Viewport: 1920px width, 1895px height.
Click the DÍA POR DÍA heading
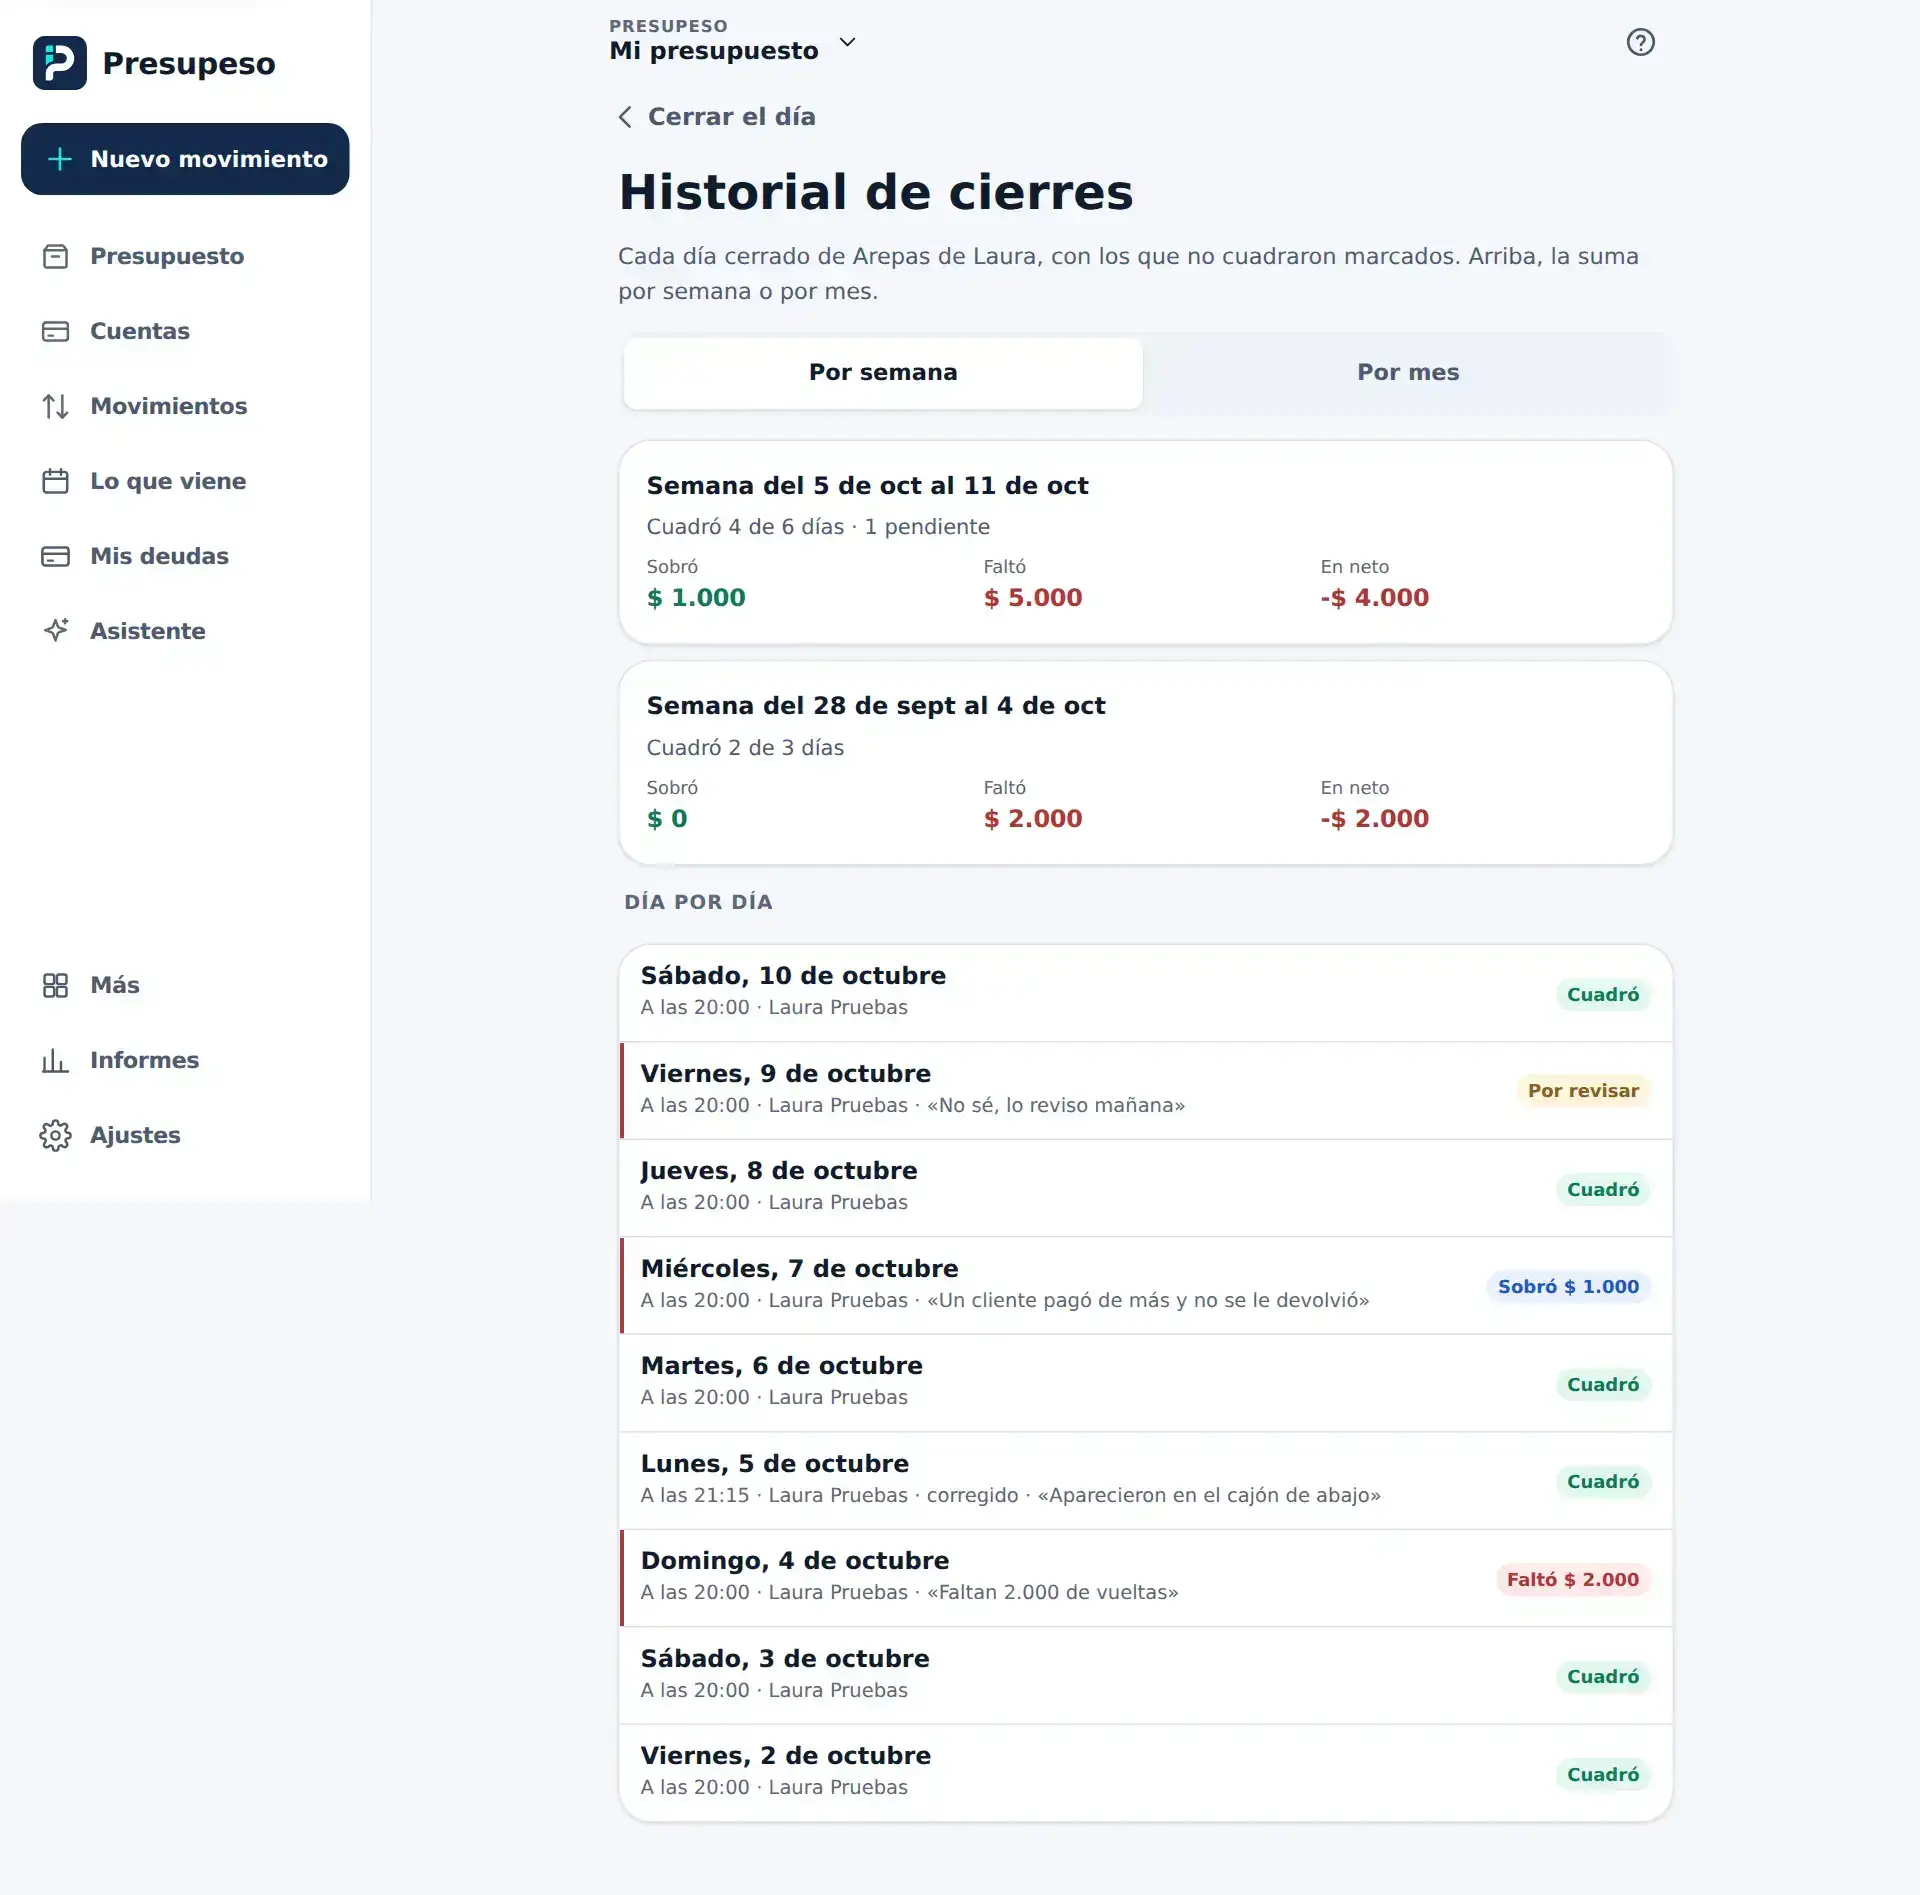pos(698,902)
